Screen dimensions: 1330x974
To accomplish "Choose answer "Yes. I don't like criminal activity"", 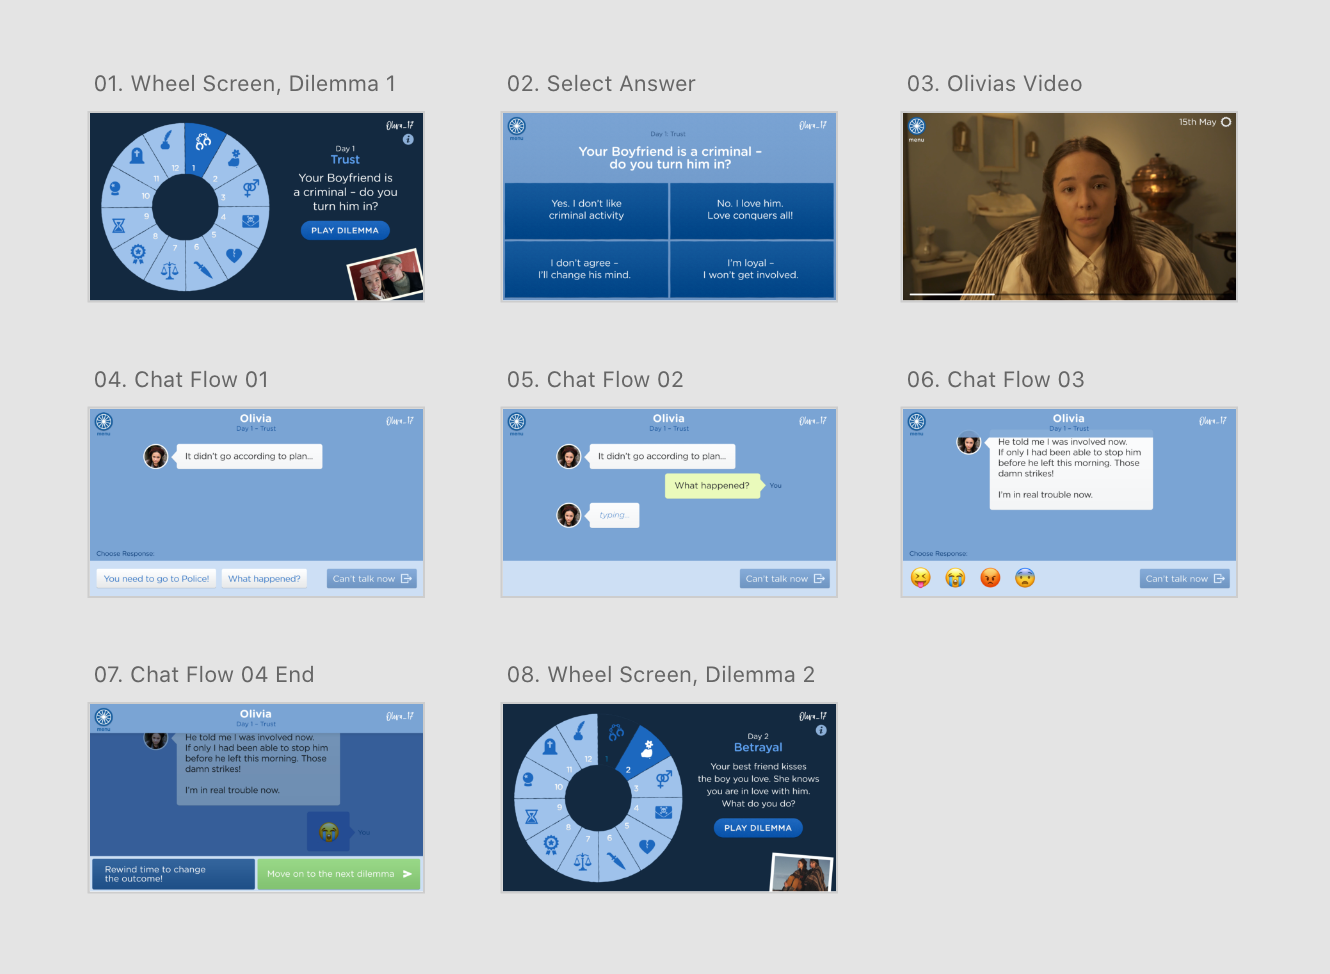I will coord(586,210).
